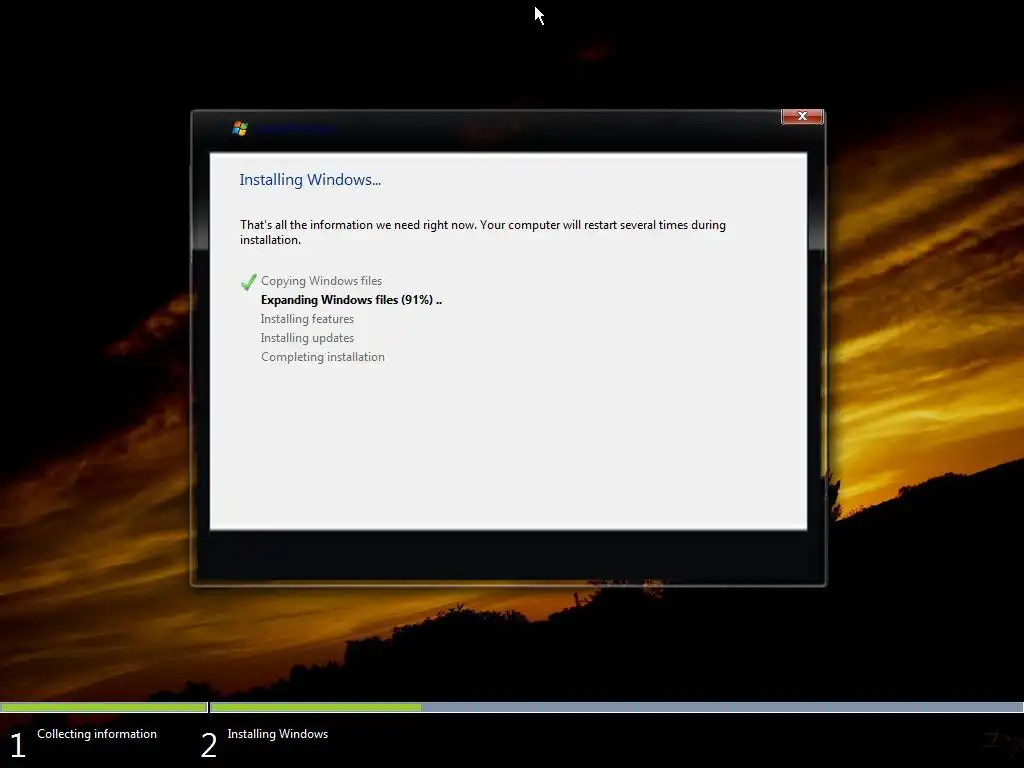The width and height of the screenshot is (1024, 768).
Task: Click the 'Installing Windows' stage label at bottom
Action: 278,734
